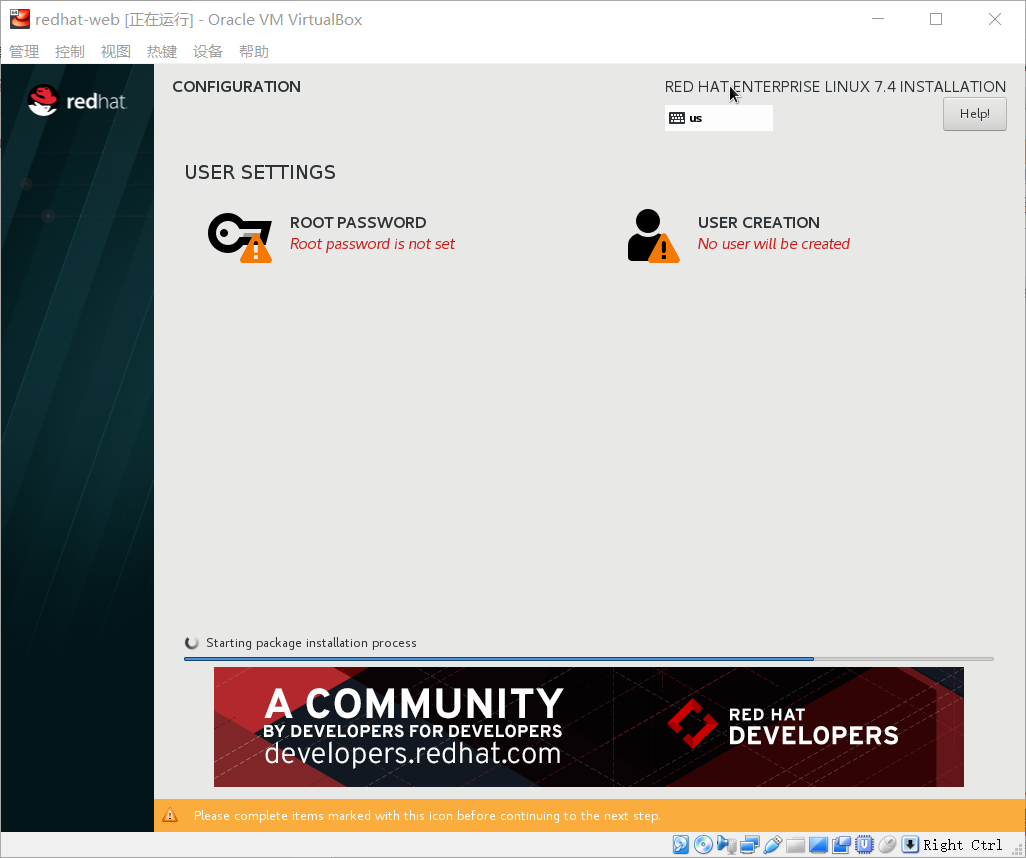Click the CONFIGURATION heading

(x=236, y=86)
